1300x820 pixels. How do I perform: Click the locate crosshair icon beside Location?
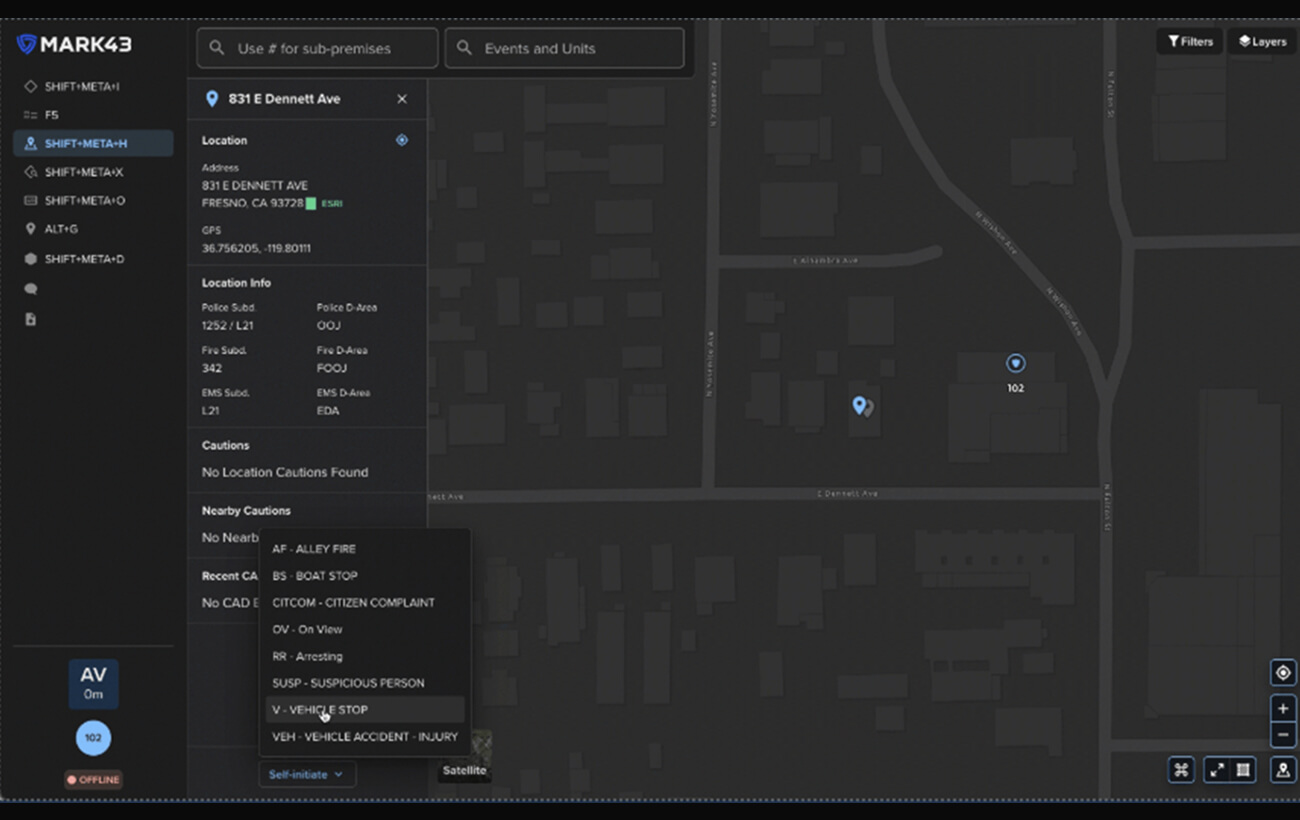coord(402,140)
